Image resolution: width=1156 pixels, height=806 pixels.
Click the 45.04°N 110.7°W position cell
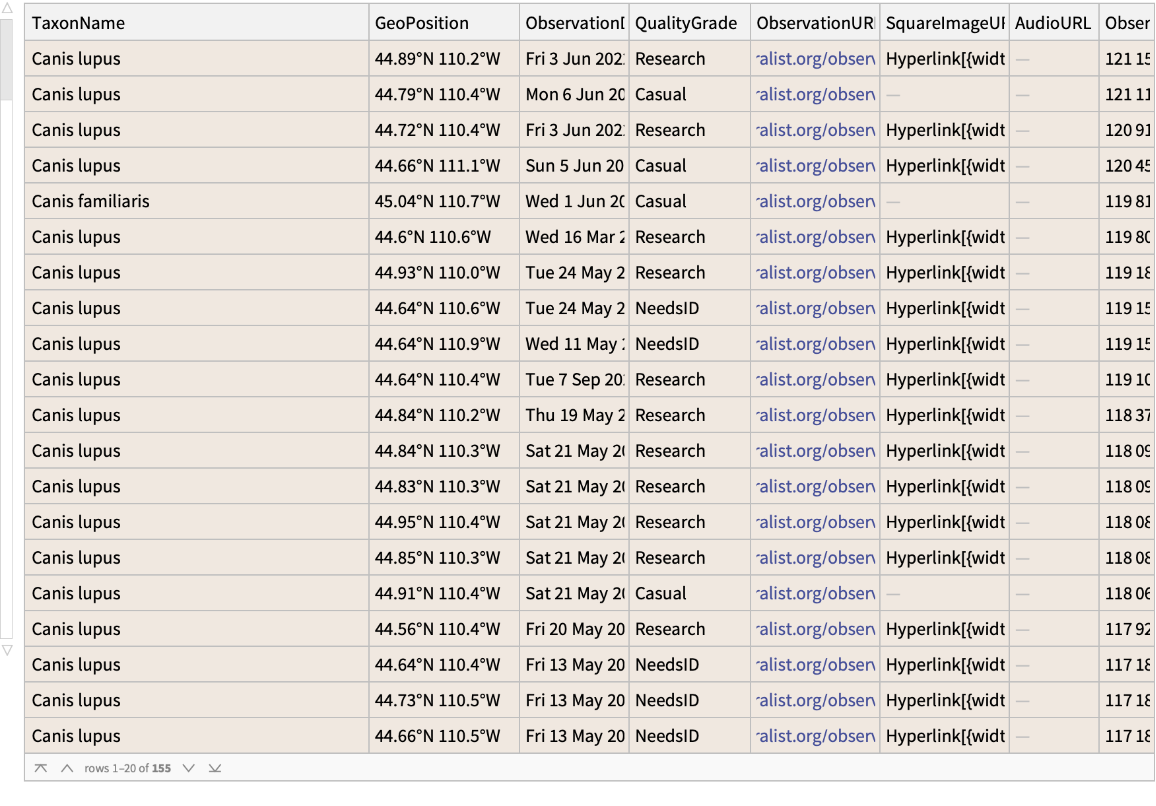click(437, 202)
